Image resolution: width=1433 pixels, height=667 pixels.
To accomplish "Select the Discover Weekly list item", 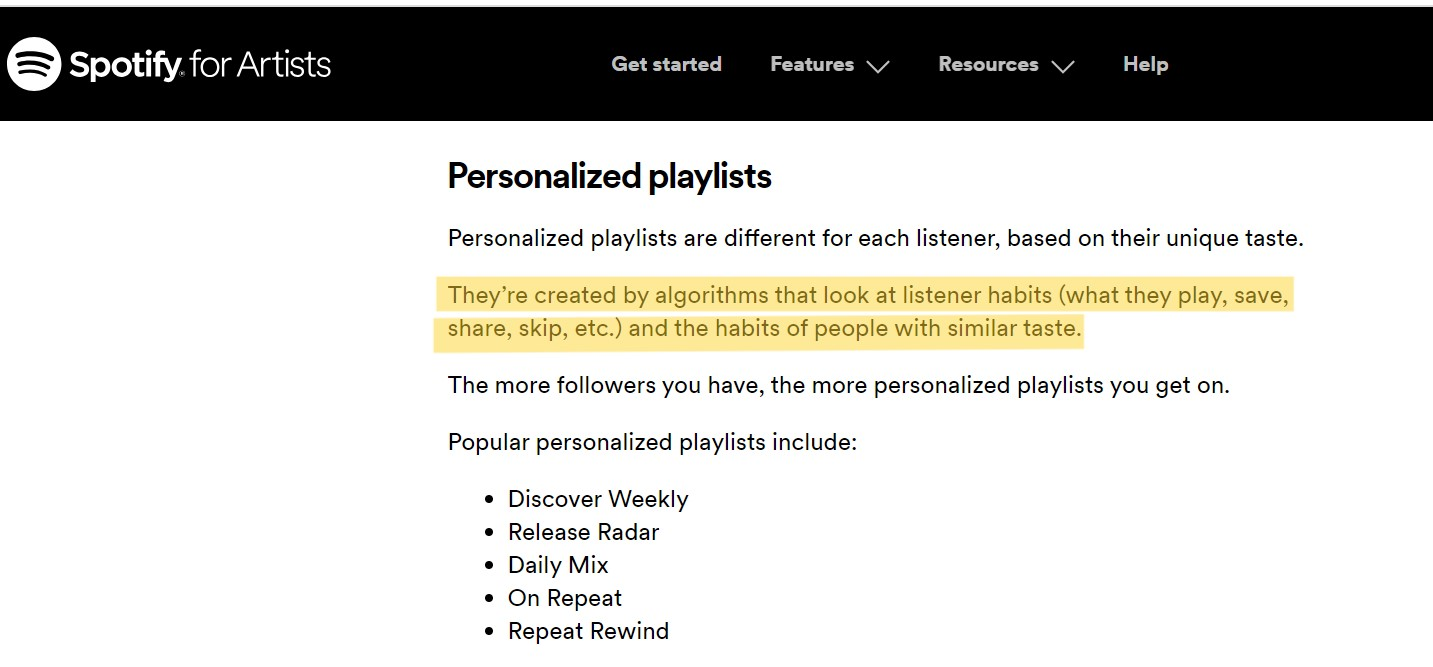I will (x=598, y=499).
